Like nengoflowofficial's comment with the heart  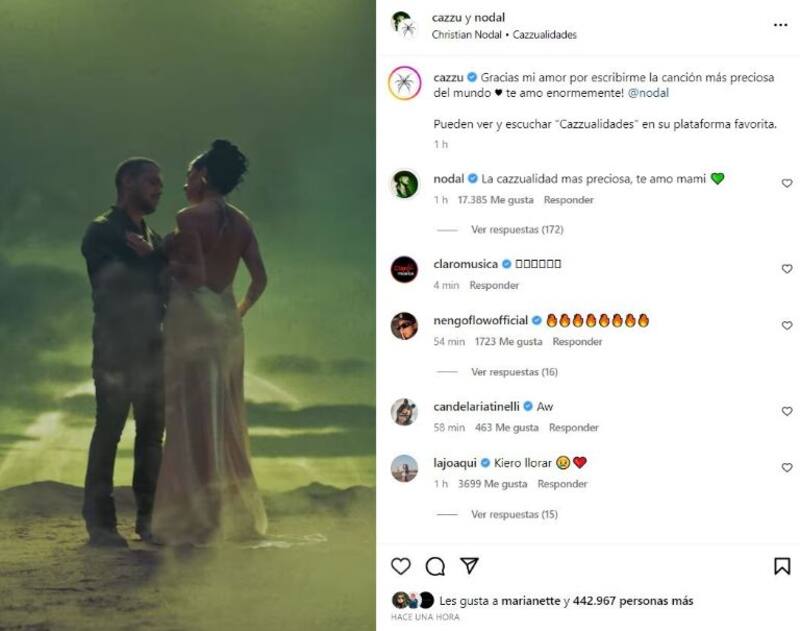(x=787, y=326)
